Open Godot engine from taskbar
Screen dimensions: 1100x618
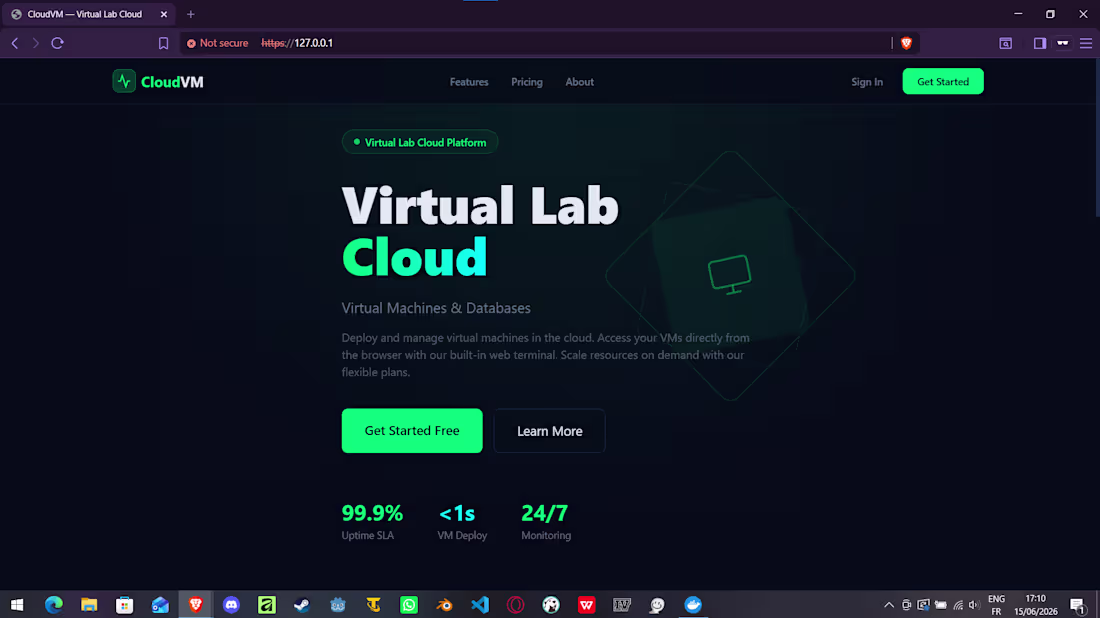point(337,605)
